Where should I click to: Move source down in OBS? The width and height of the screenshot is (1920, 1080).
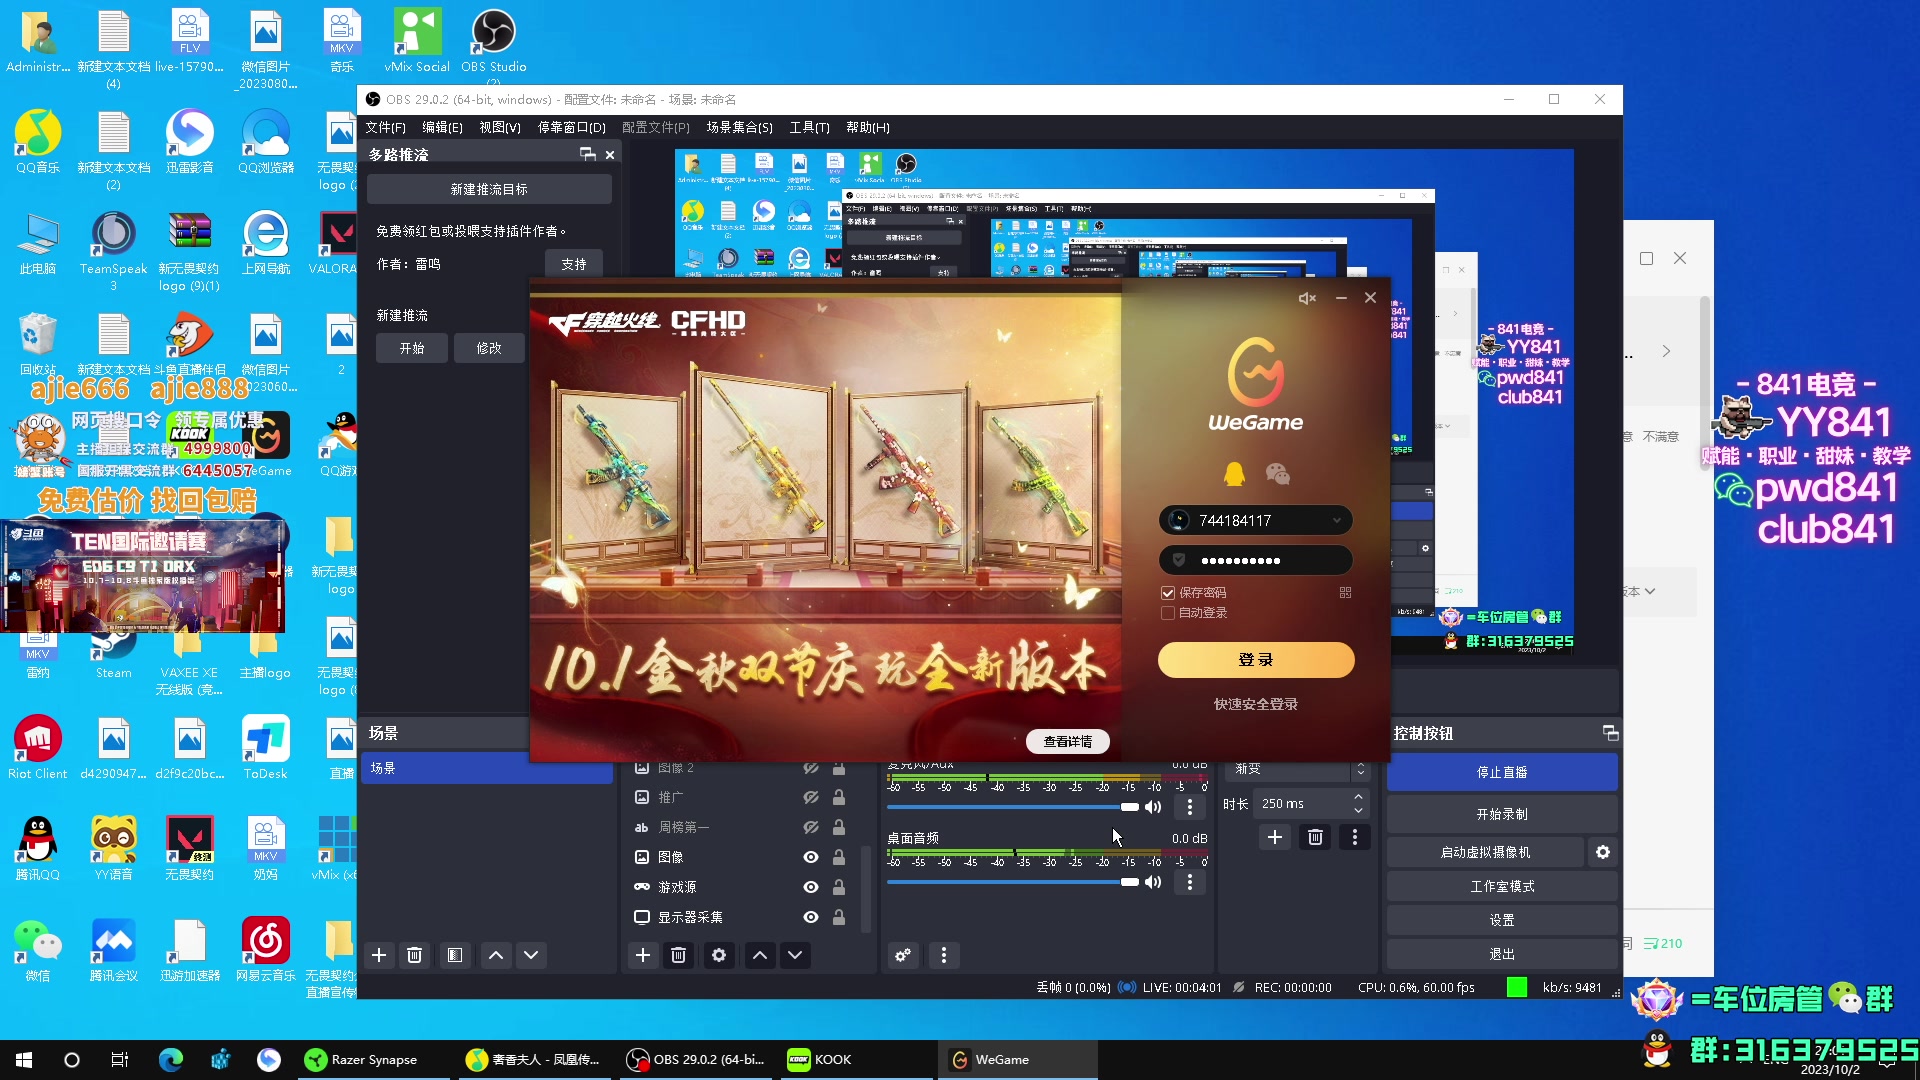(795, 955)
